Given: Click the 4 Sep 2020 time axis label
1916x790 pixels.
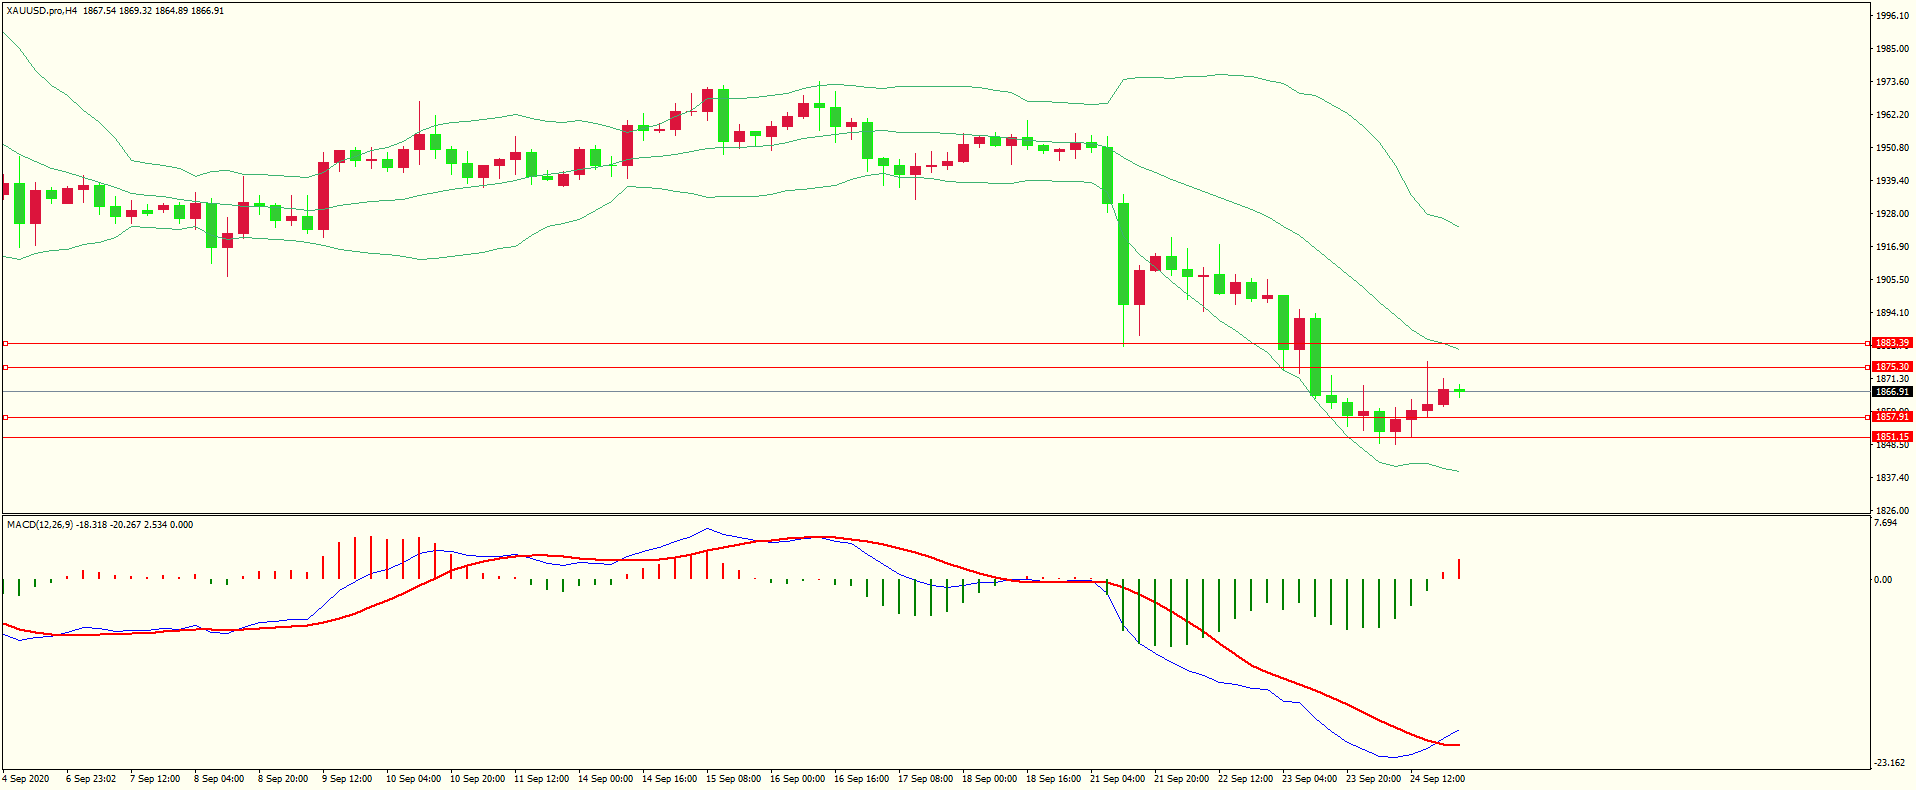Looking at the screenshot, I should click(27, 779).
